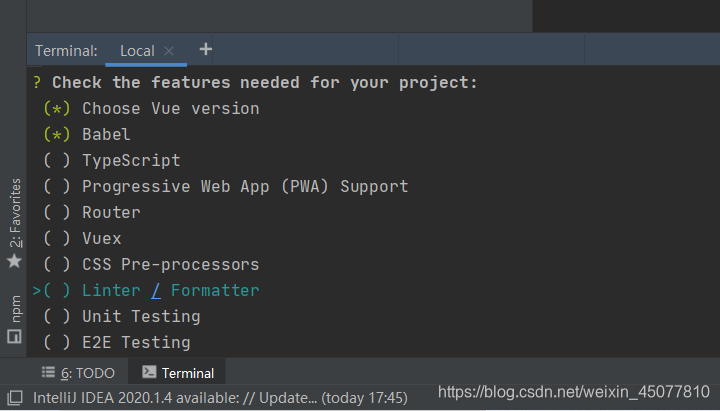
Task: Open a new terminal session with plus icon
Action: click(x=205, y=49)
